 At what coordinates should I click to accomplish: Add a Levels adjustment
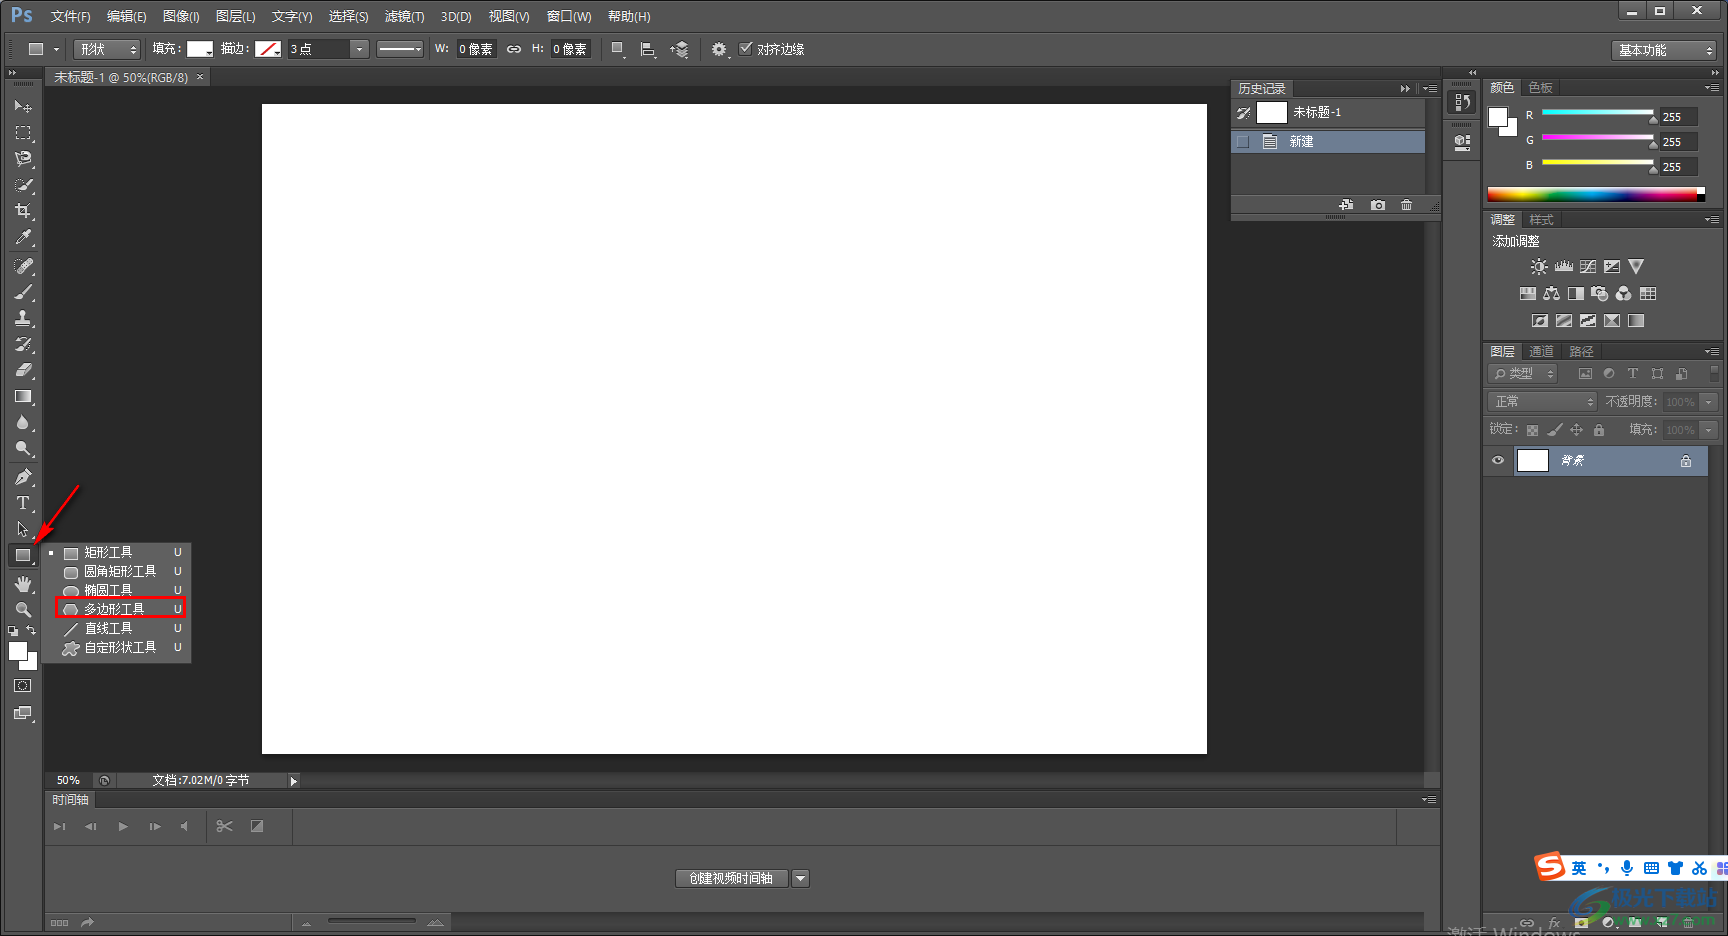1564,267
